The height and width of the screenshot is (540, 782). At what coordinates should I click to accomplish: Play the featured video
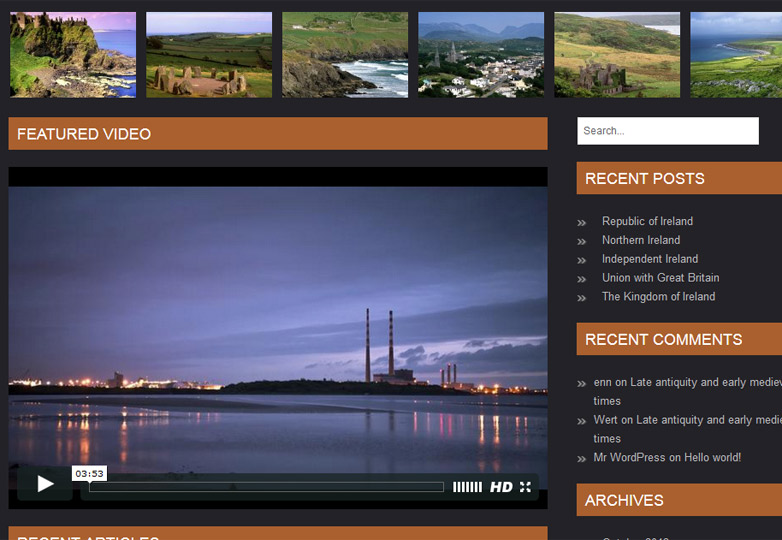click(45, 484)
